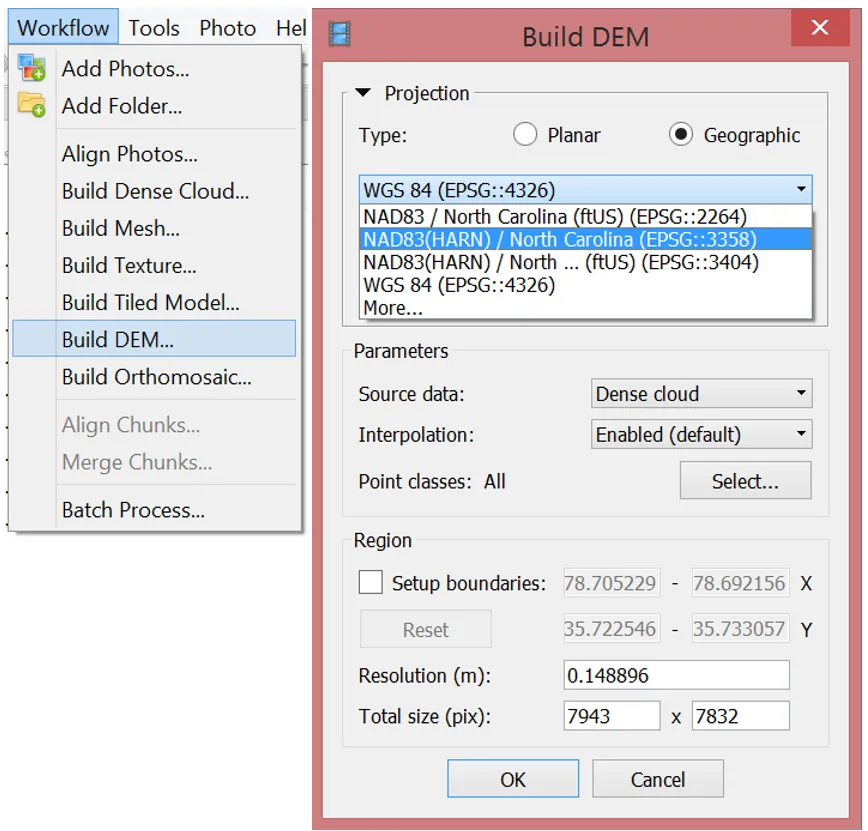Viewport: 868px width, 831px height.
Task: Close the Build DEM dialog
Action: click(820, 29)
